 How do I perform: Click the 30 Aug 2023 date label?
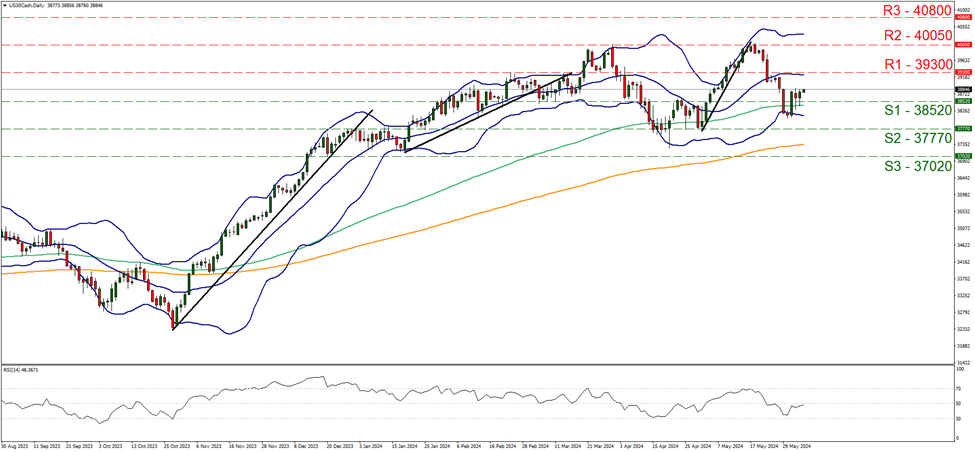click(14, 445)
